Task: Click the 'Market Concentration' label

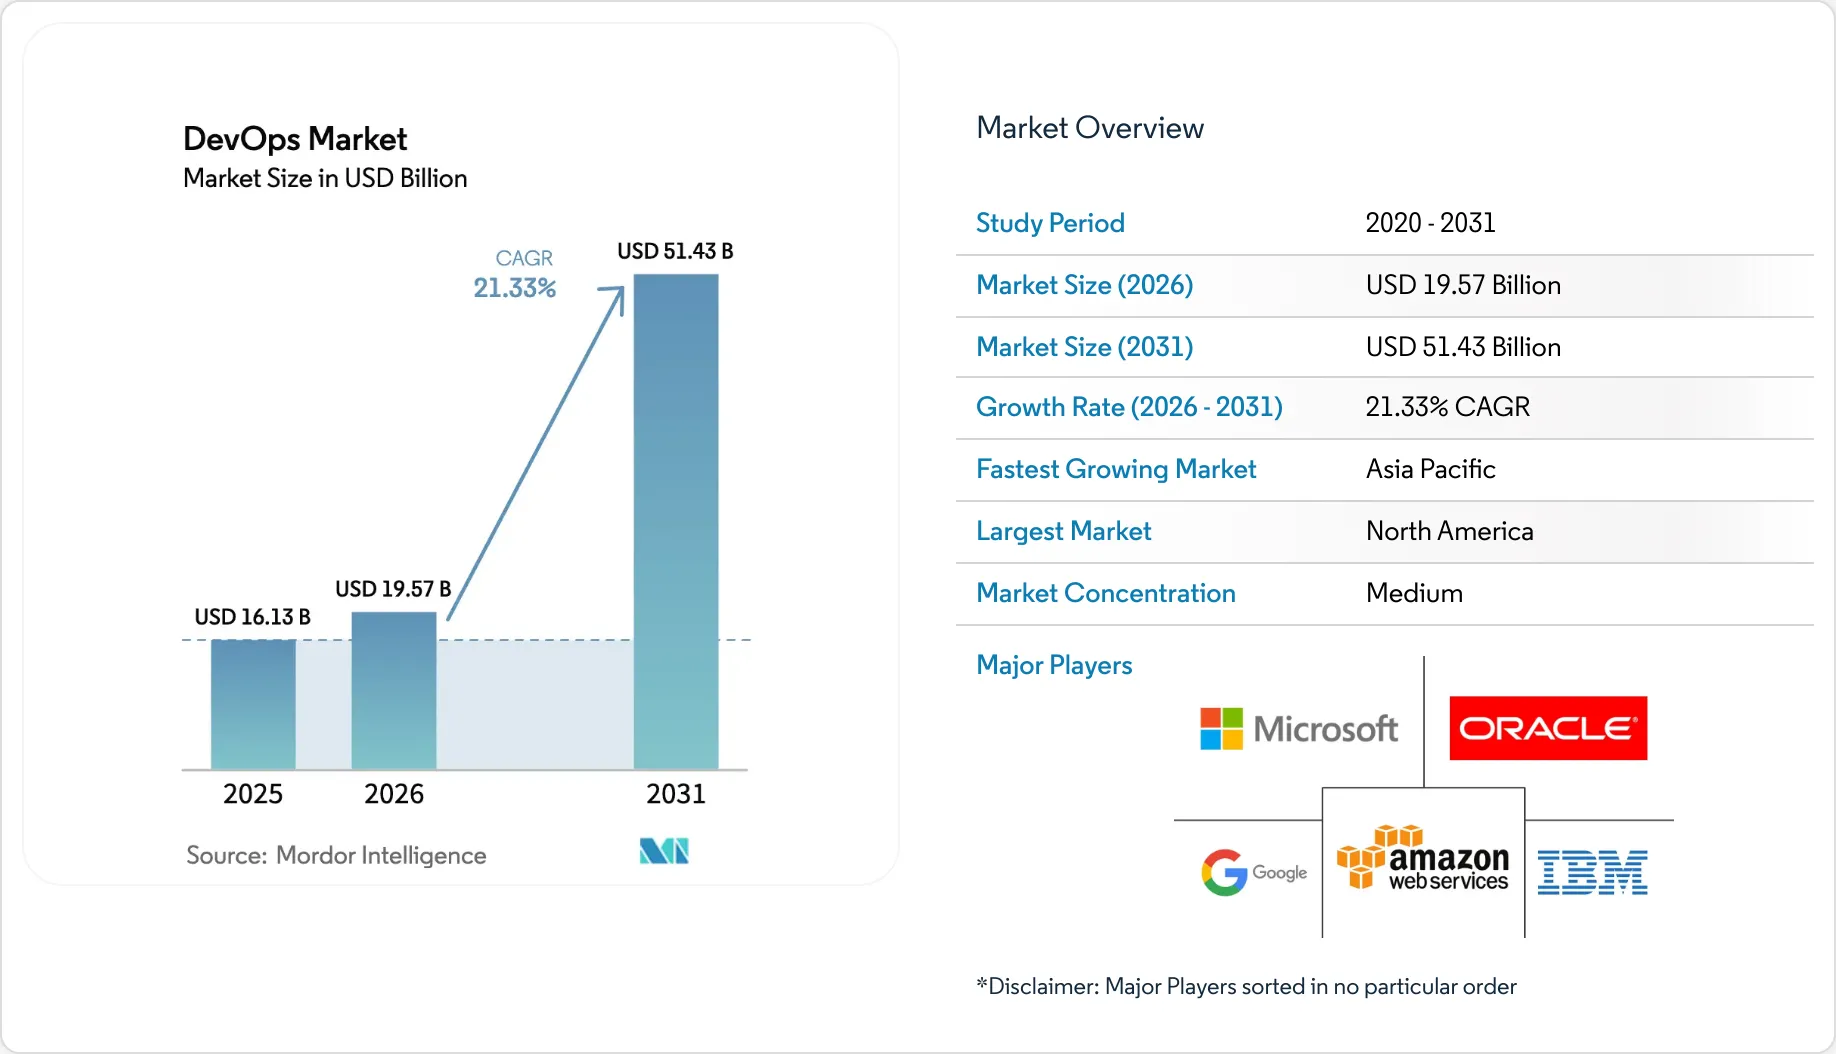Action: click(x=1106, y=593)
